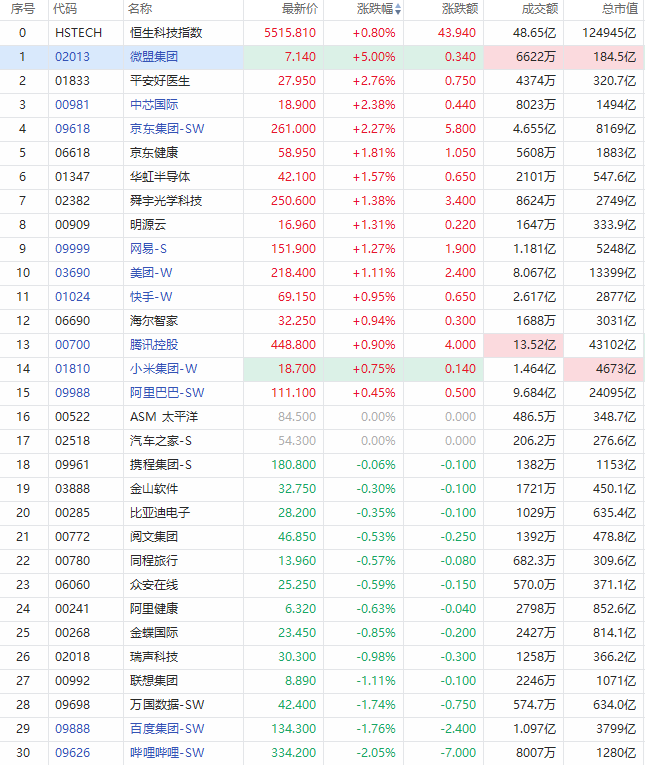
Task: Sort table by 成交额 header
Action: point(540,9)
